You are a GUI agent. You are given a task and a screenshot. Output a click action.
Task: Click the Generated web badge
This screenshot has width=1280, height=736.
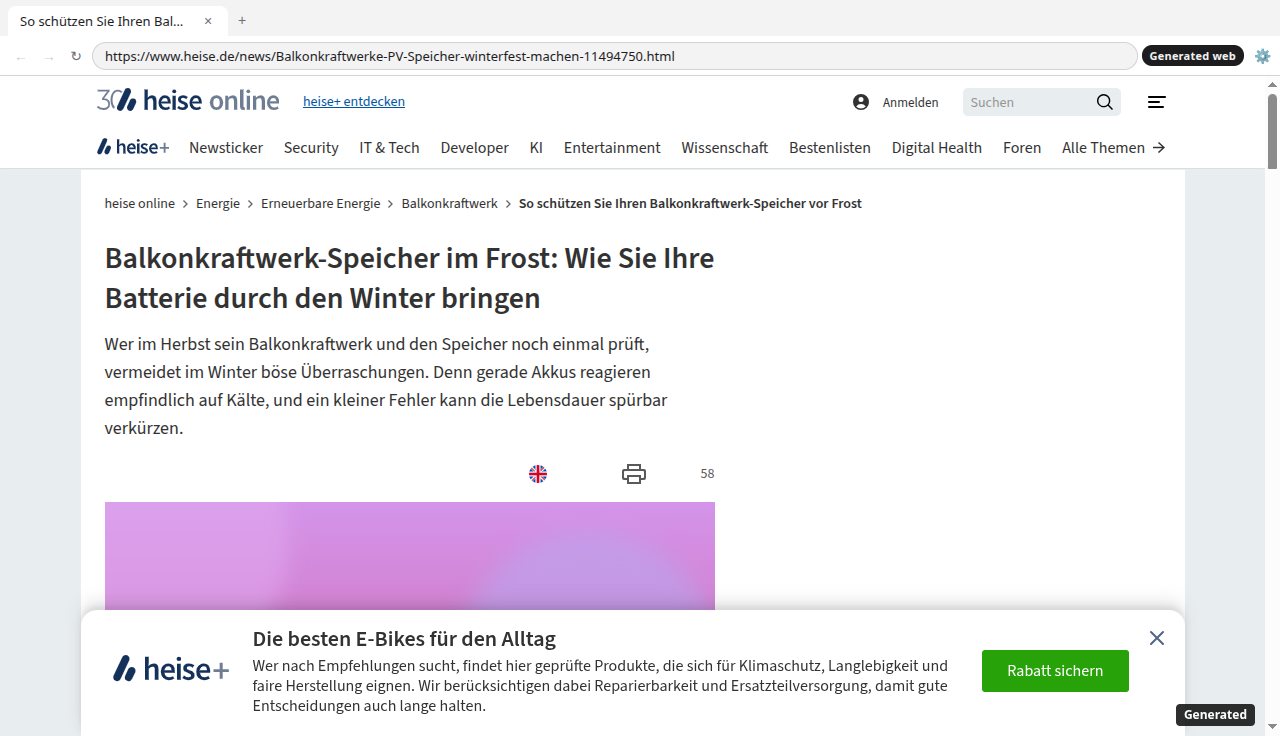point(1192,56)
